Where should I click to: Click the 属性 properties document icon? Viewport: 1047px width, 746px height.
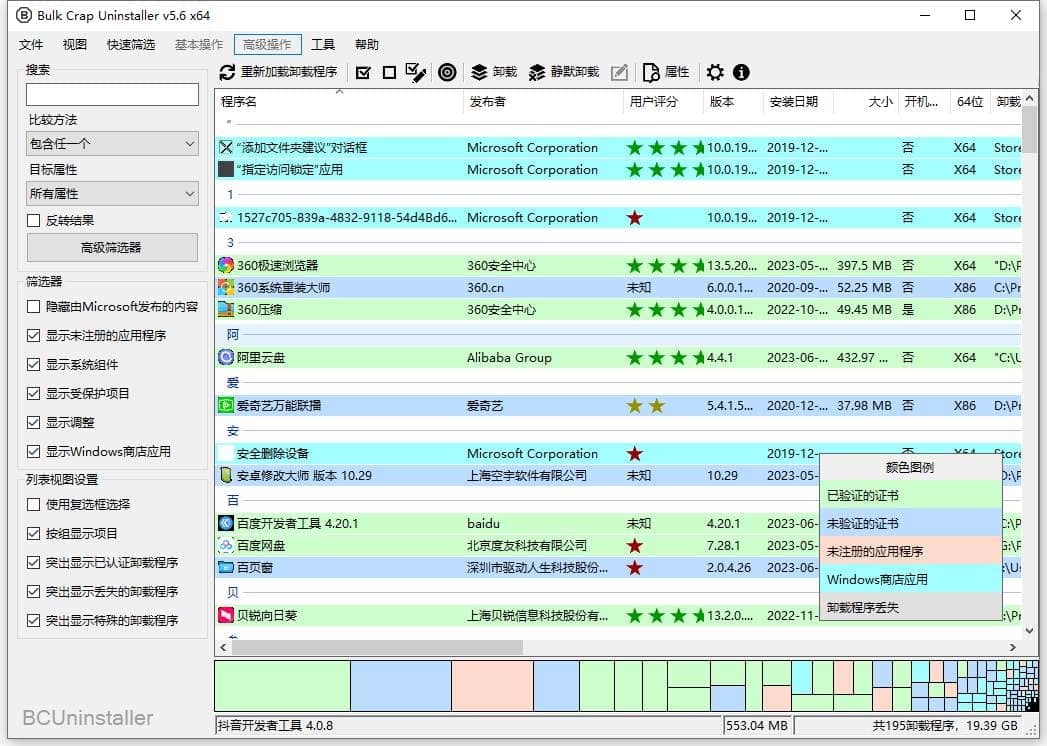(650, 72)
